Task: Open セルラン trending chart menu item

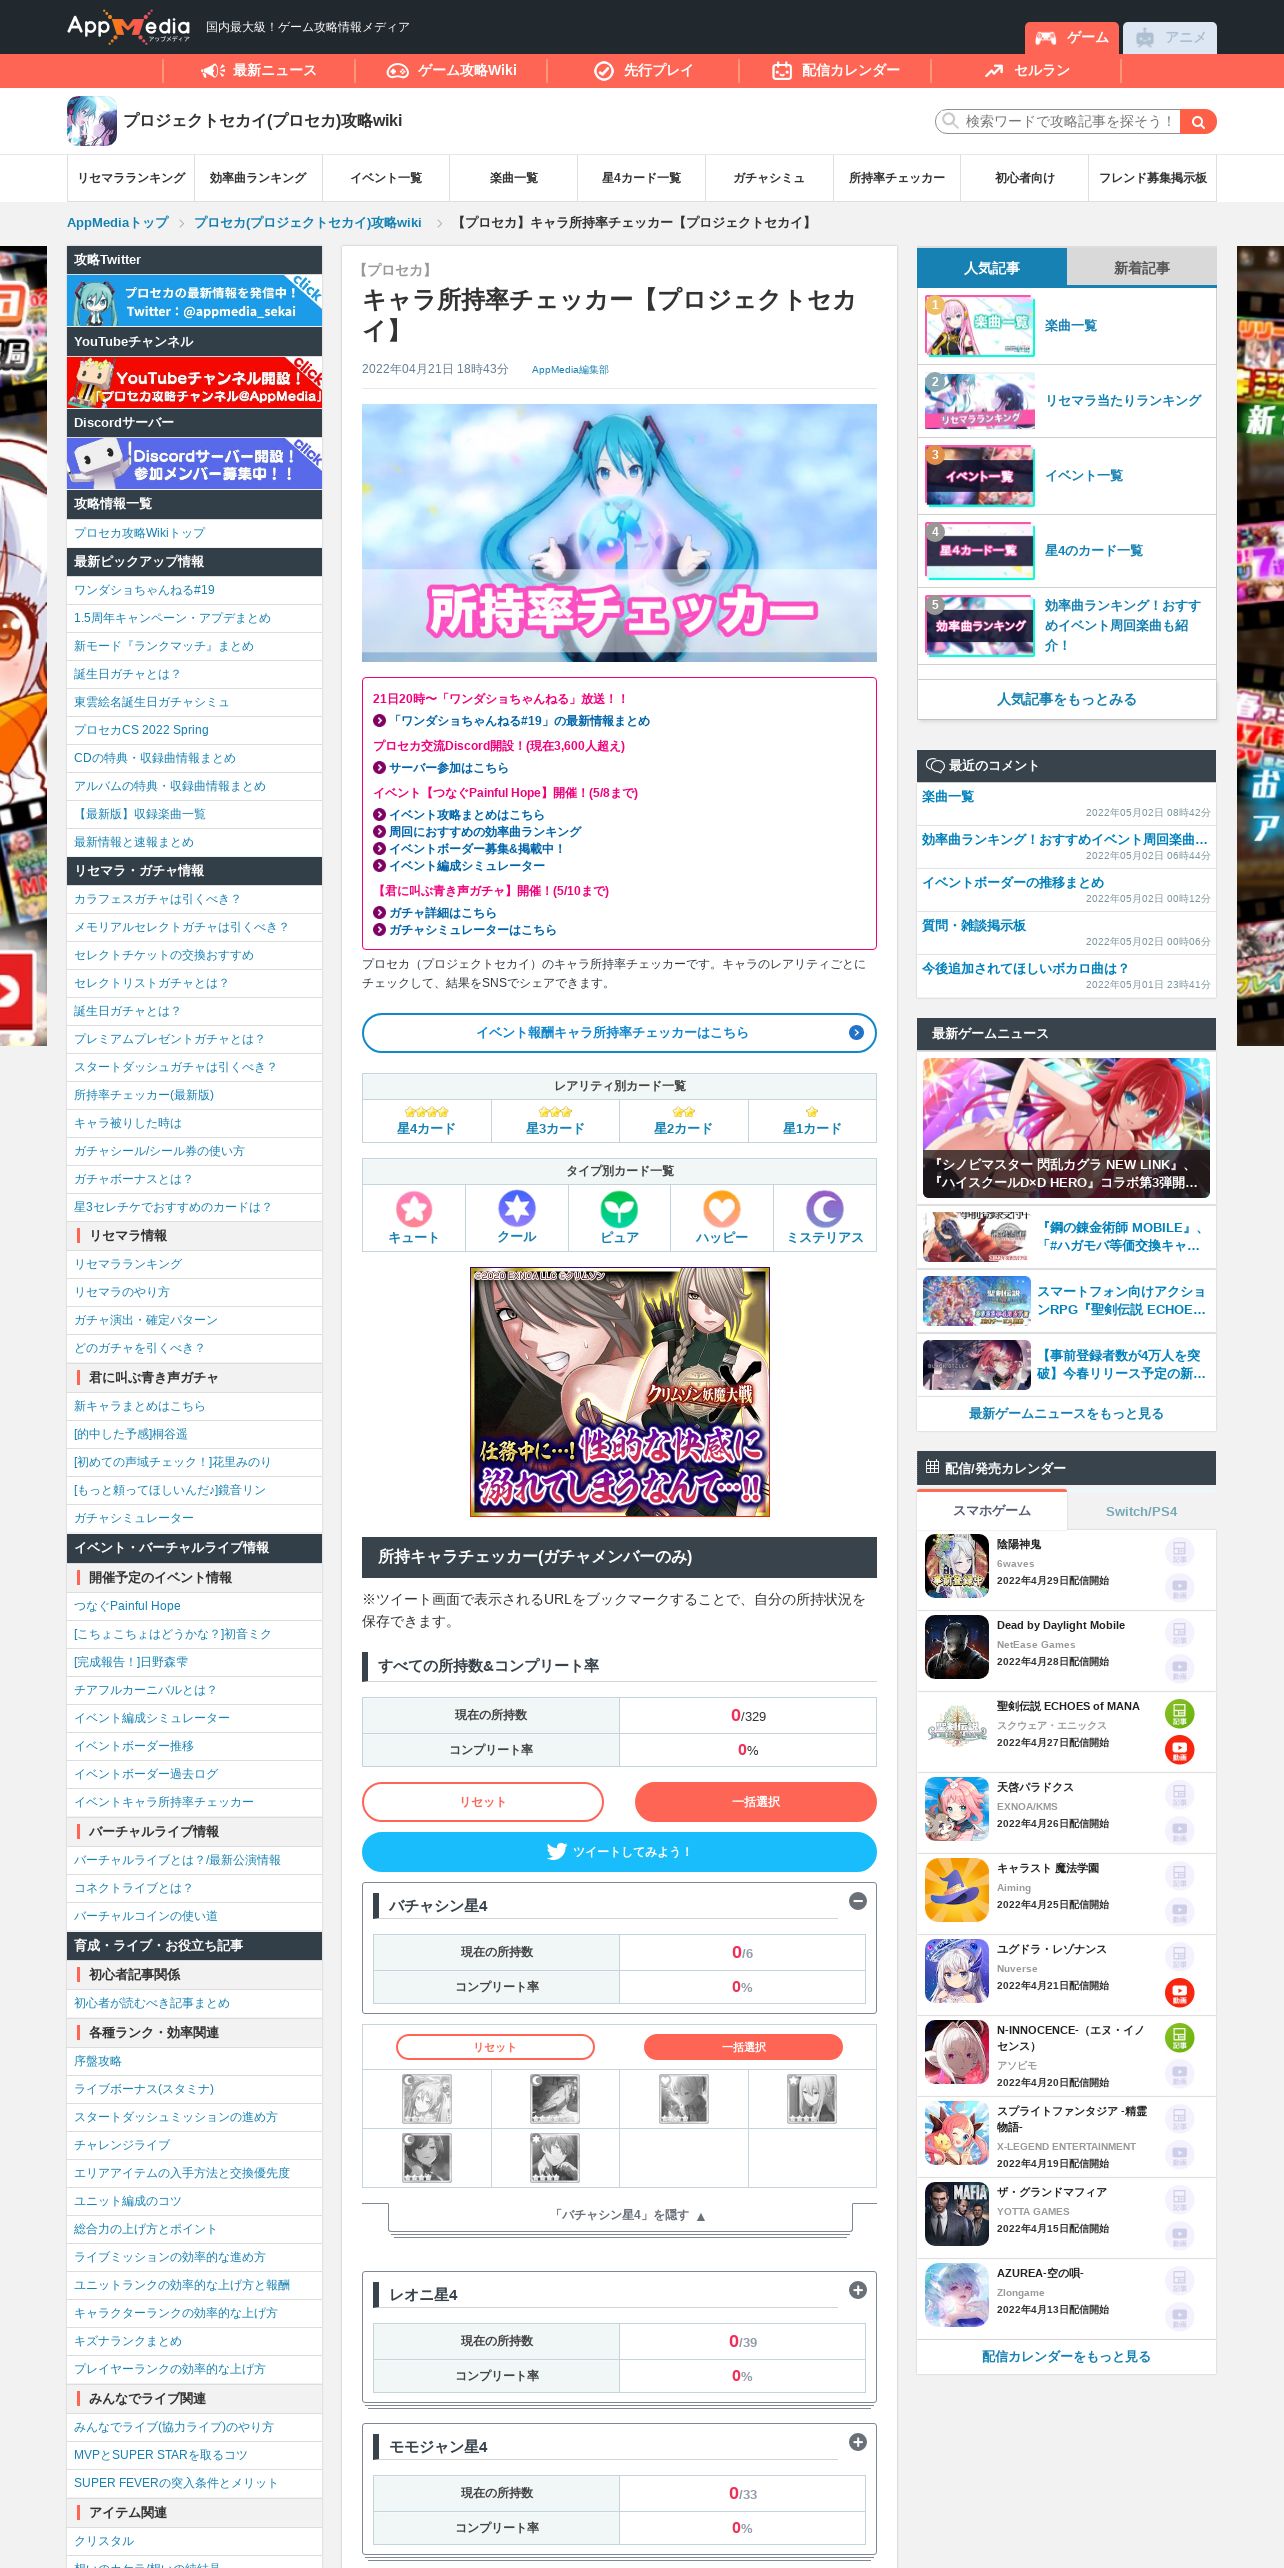Action: pyautogui.click(x=1027, y=70)
